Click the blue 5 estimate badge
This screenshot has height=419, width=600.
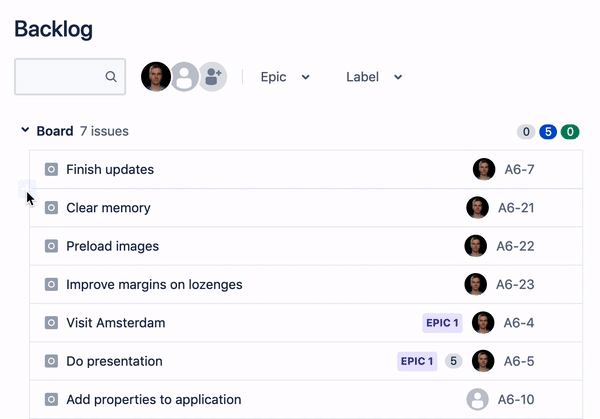548,132
